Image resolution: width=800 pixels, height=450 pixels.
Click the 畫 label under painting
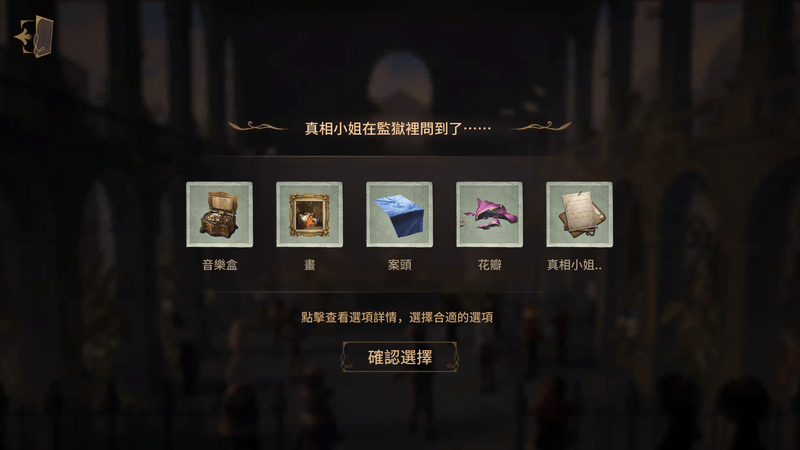coord(310,265)
